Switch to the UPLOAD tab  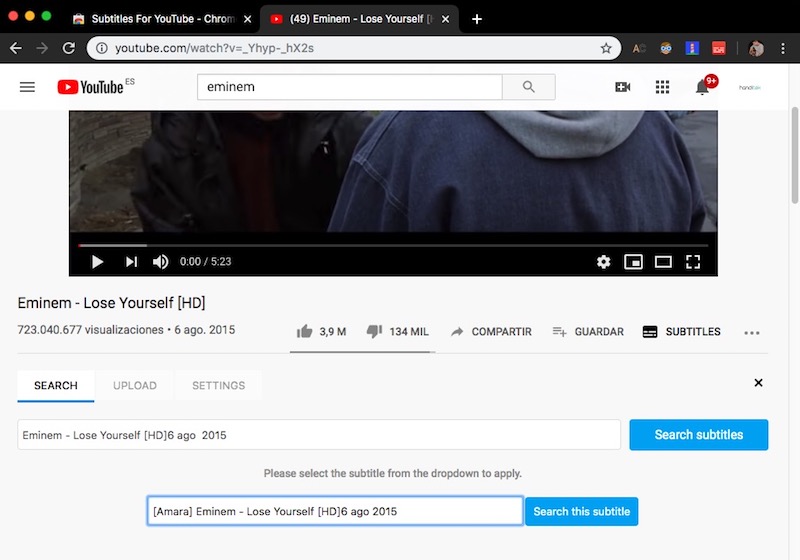(x=134, y=386)
